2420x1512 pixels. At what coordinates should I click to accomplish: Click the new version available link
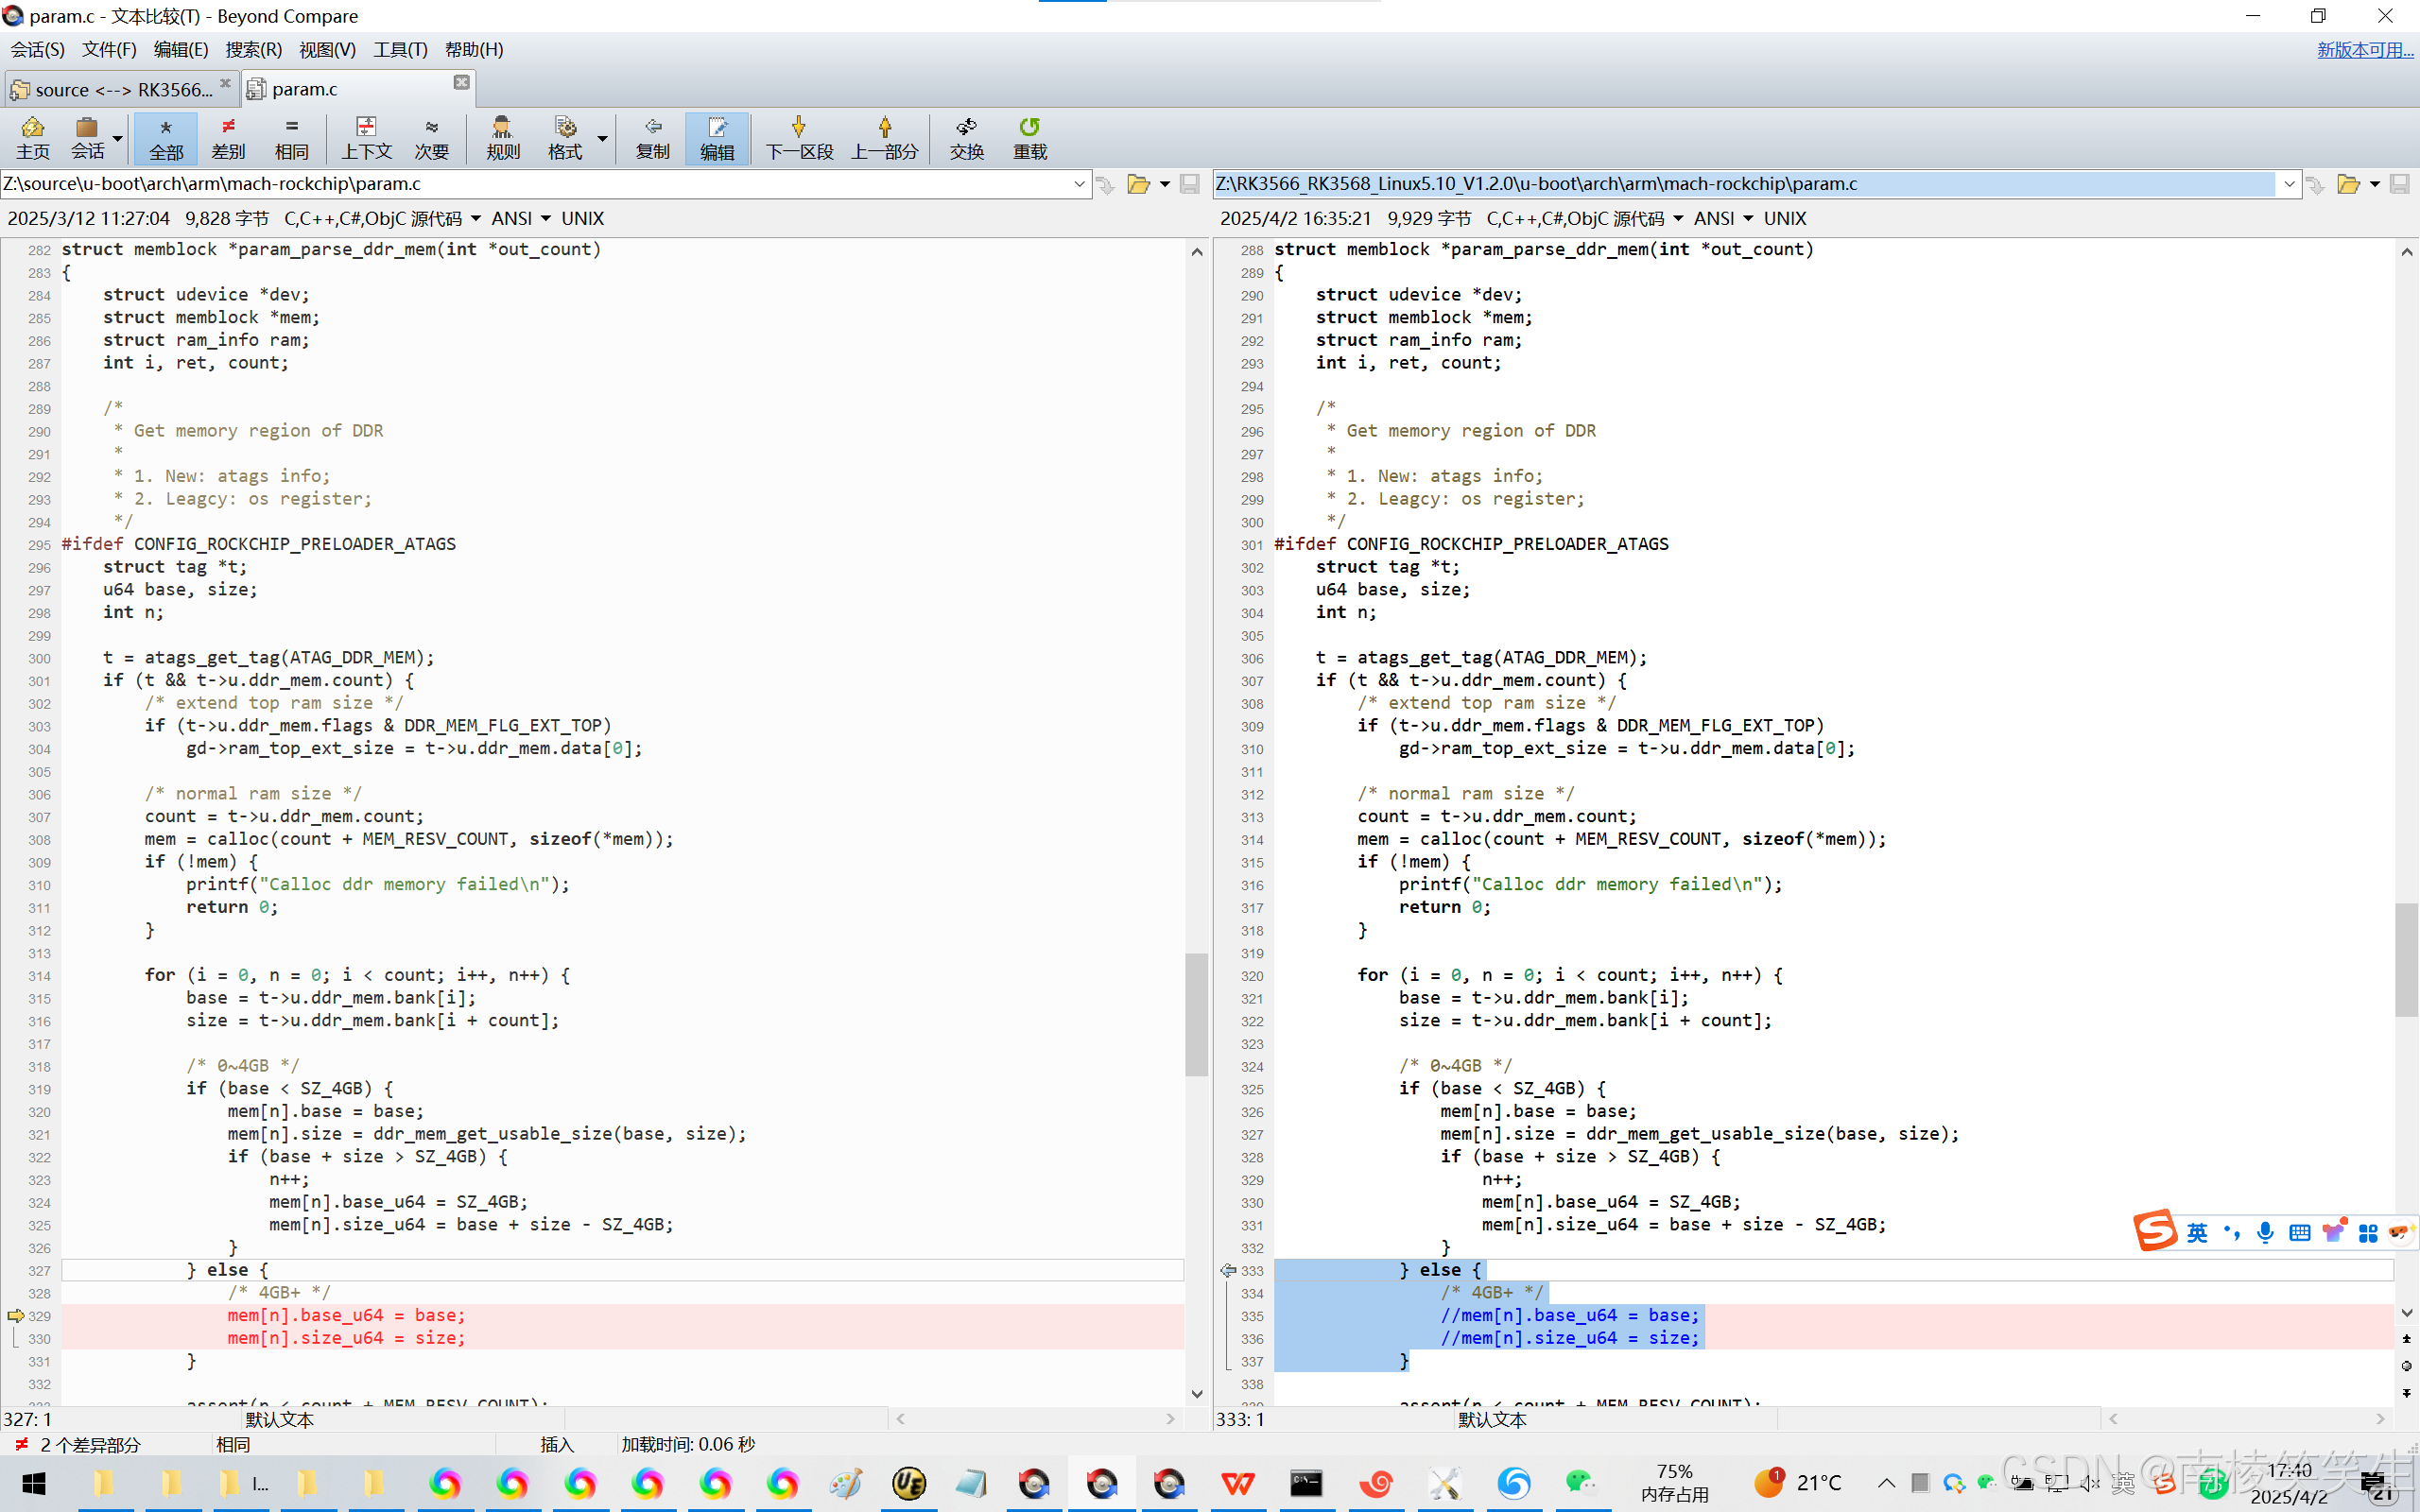[x=2364, y=49]
